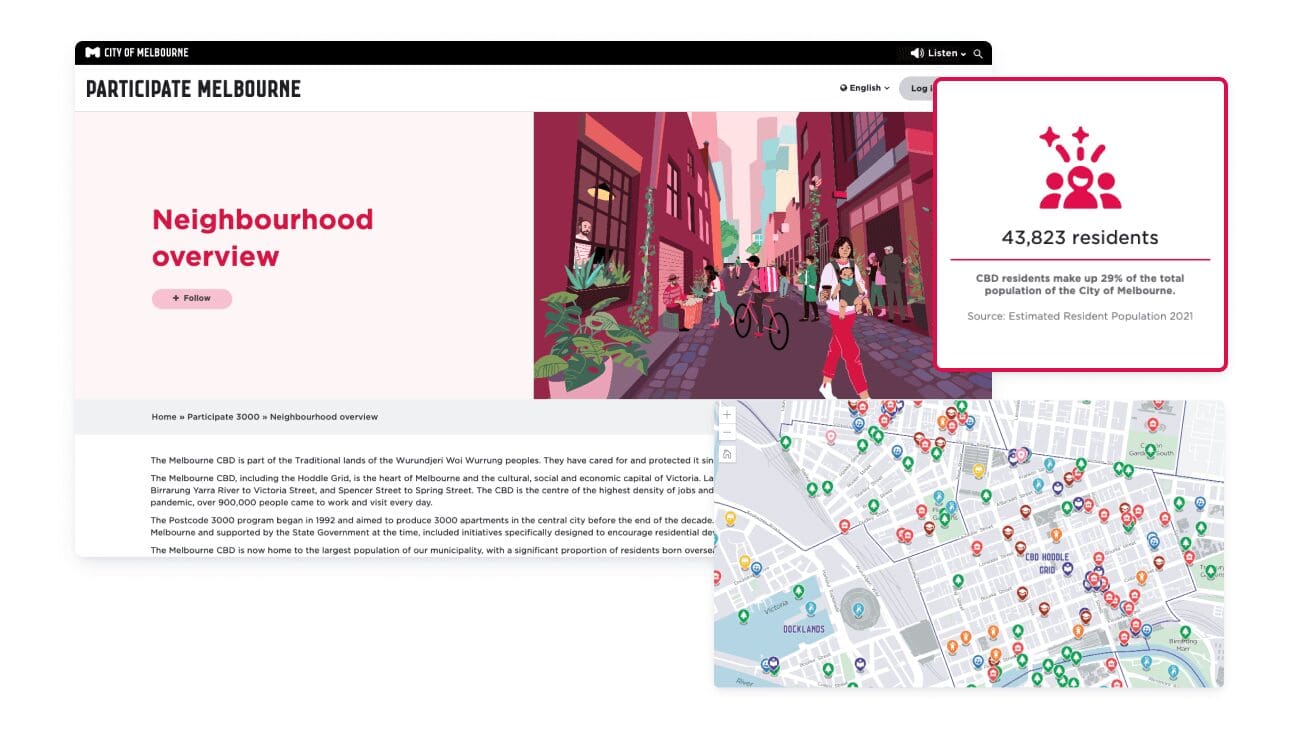The width and height of the screenshot is (1298, 729).
Task: Click the DOCKLANDS map label
Action: (x=805, y=629)
